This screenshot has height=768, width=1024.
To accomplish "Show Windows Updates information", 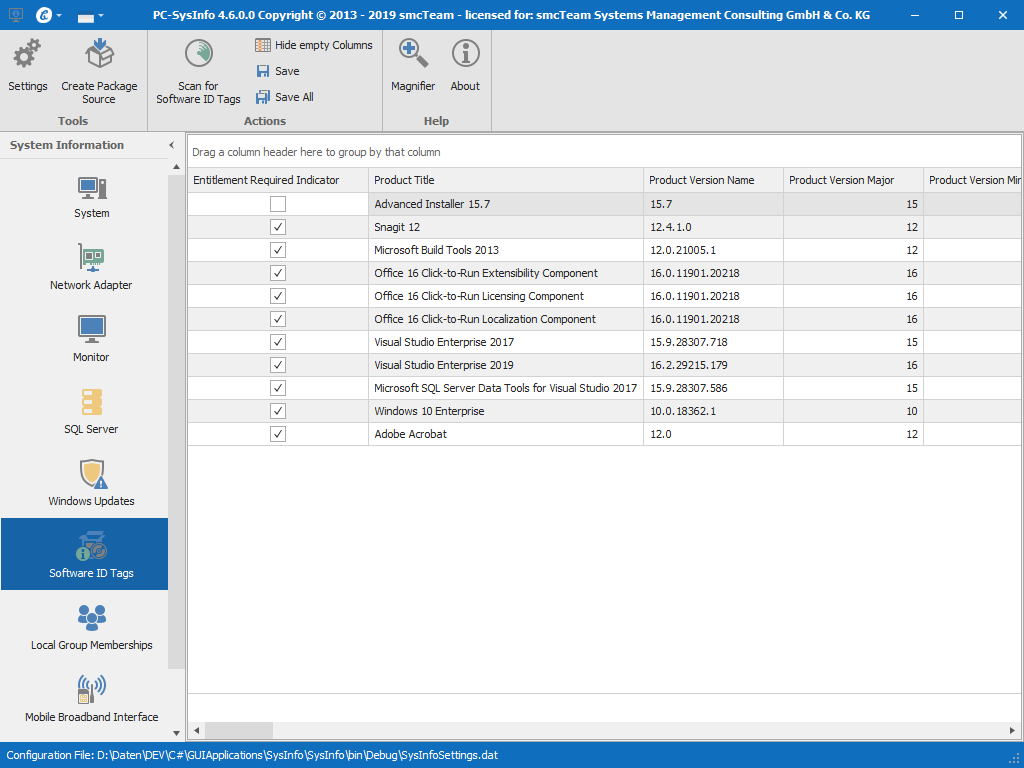I will [x=91, y=484].
